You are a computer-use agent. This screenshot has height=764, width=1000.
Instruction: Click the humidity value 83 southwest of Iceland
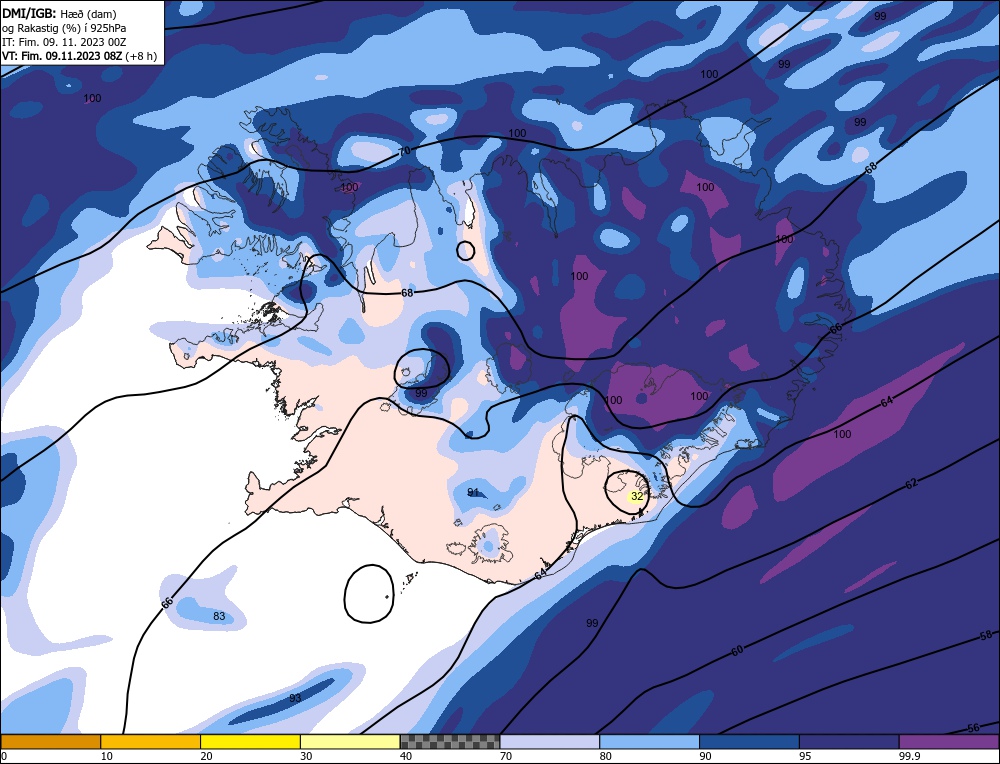click(219, 616)
